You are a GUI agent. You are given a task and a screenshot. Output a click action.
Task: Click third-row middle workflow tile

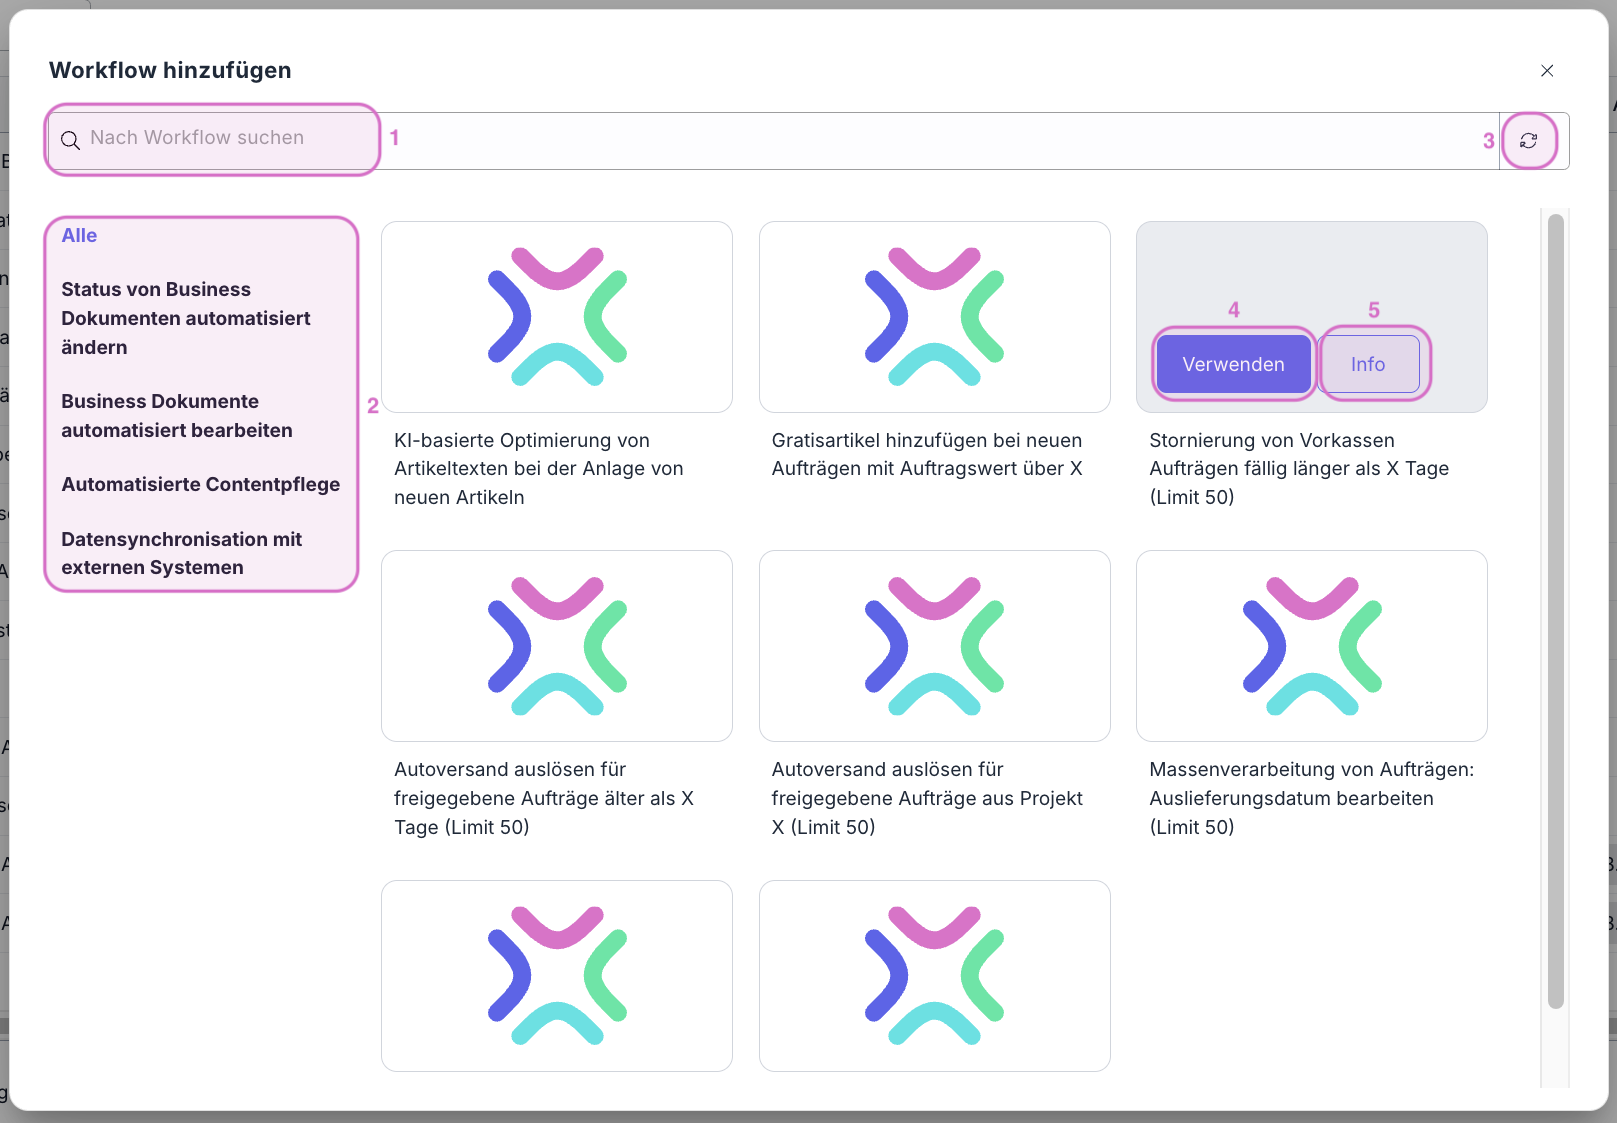click(x=934, y=975)
